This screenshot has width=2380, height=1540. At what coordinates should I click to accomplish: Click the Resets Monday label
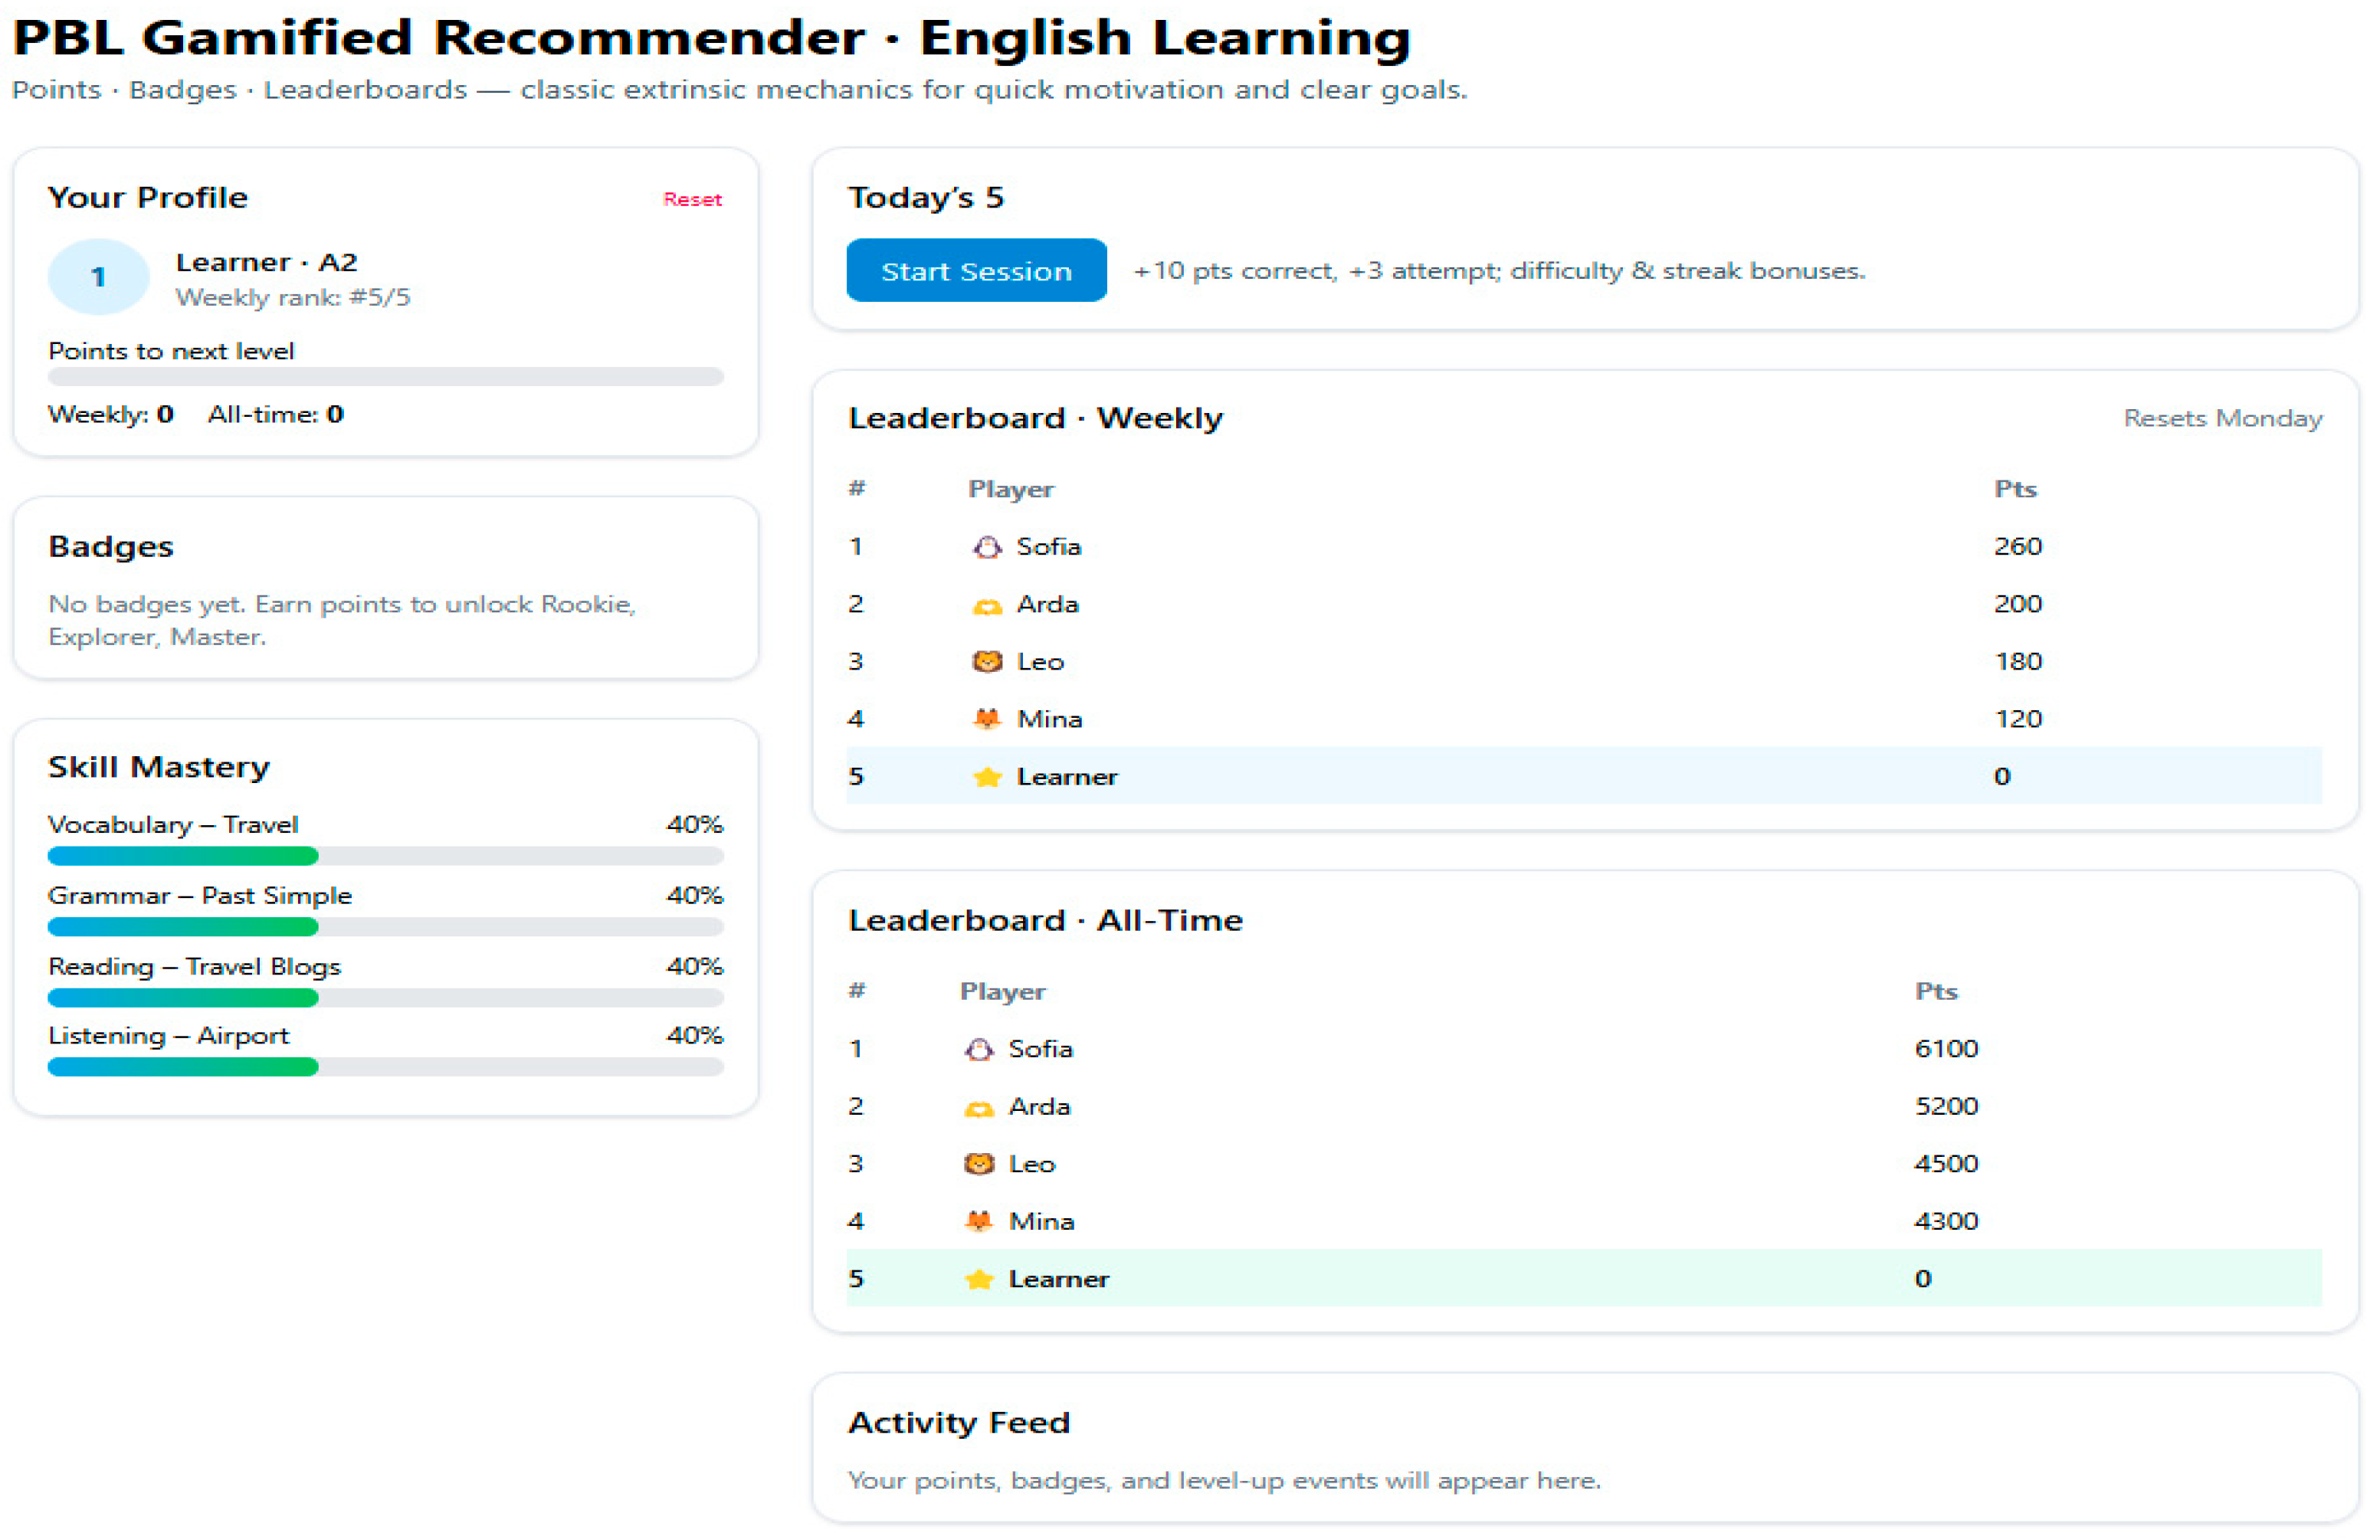2222,418
